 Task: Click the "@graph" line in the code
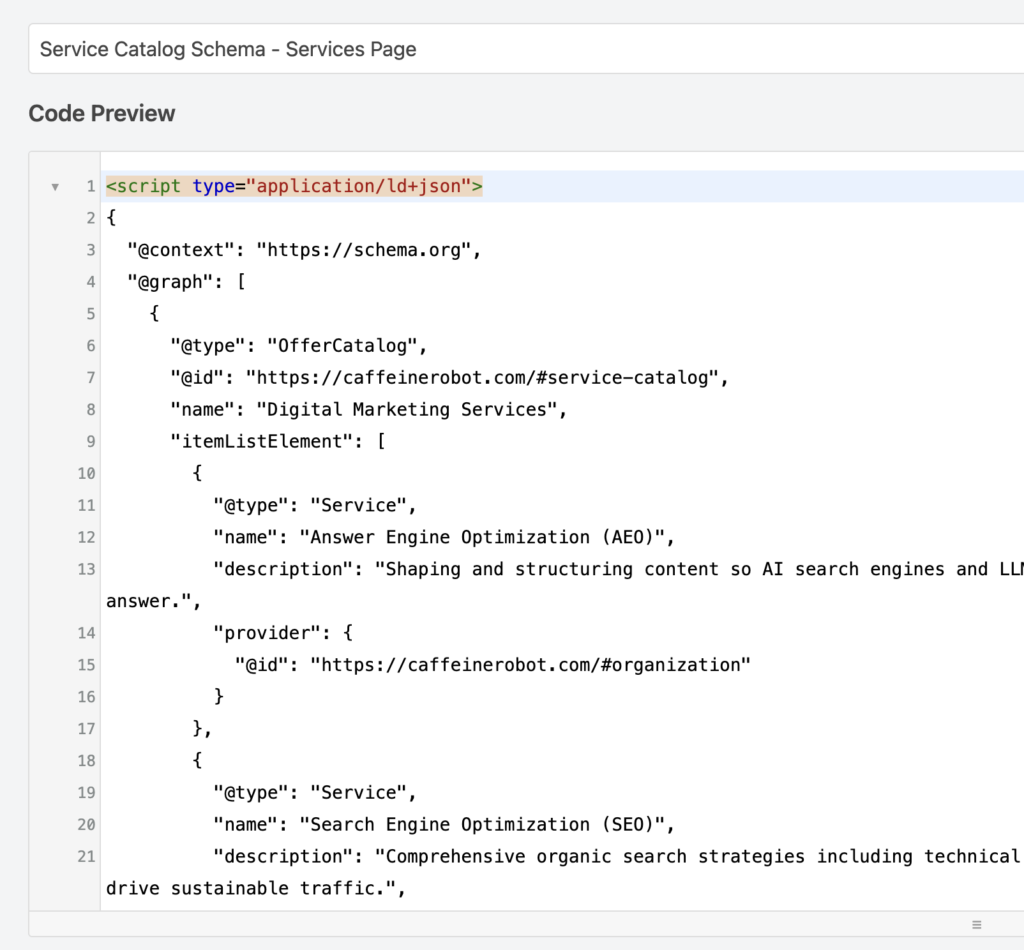coord(186,282)
